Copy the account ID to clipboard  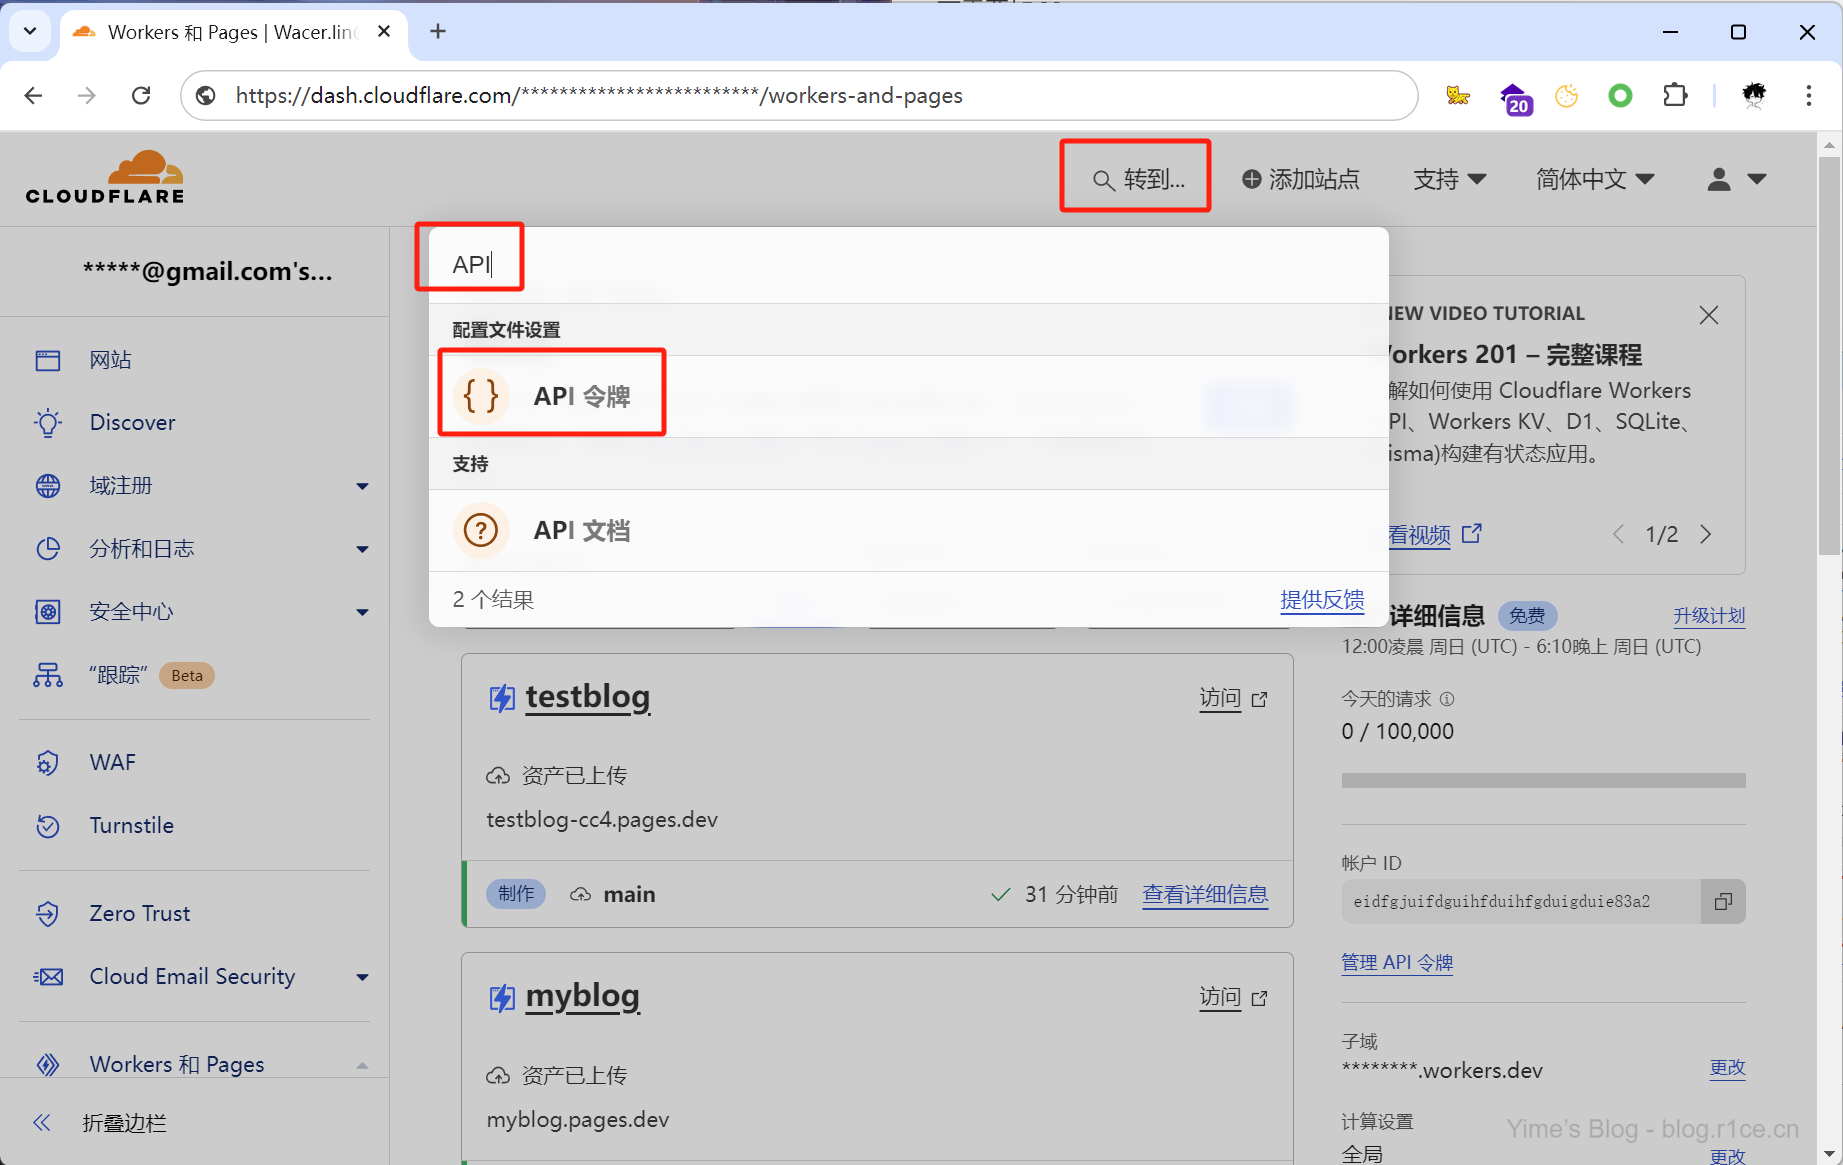(1722, 902)
